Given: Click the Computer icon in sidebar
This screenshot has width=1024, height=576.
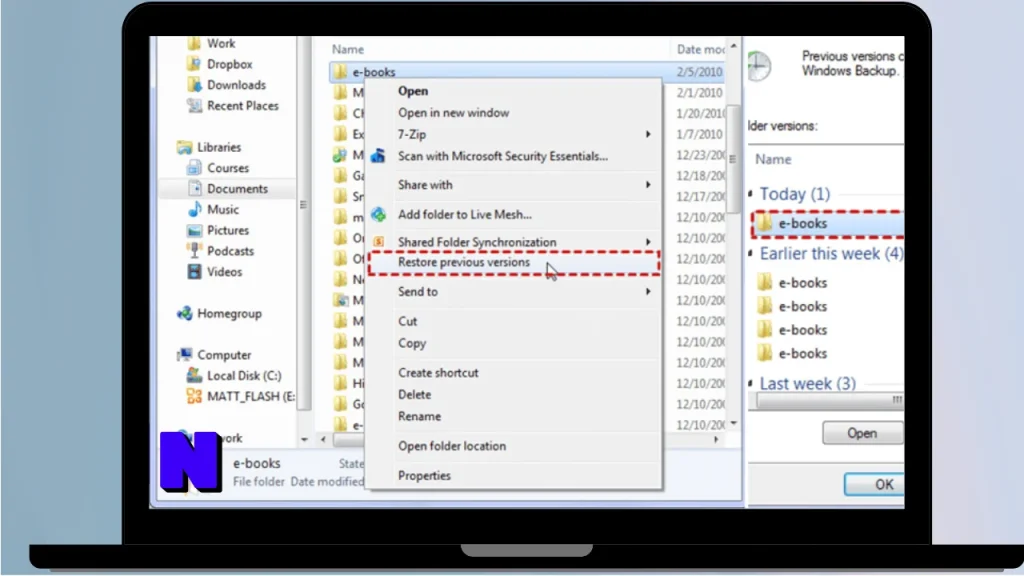Looking at the screenshot, I should pos(185,355).
